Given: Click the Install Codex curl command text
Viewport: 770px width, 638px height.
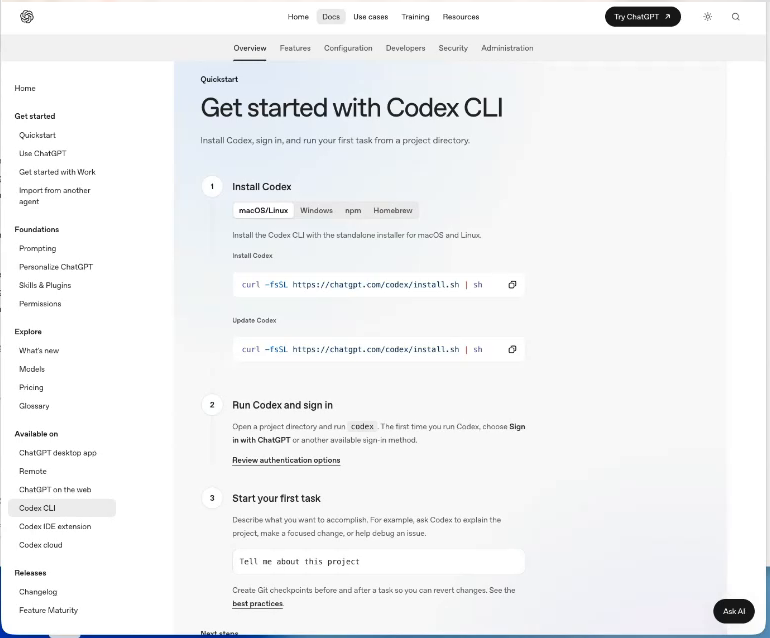Looking at the screenshot, I should pos(362,285).
